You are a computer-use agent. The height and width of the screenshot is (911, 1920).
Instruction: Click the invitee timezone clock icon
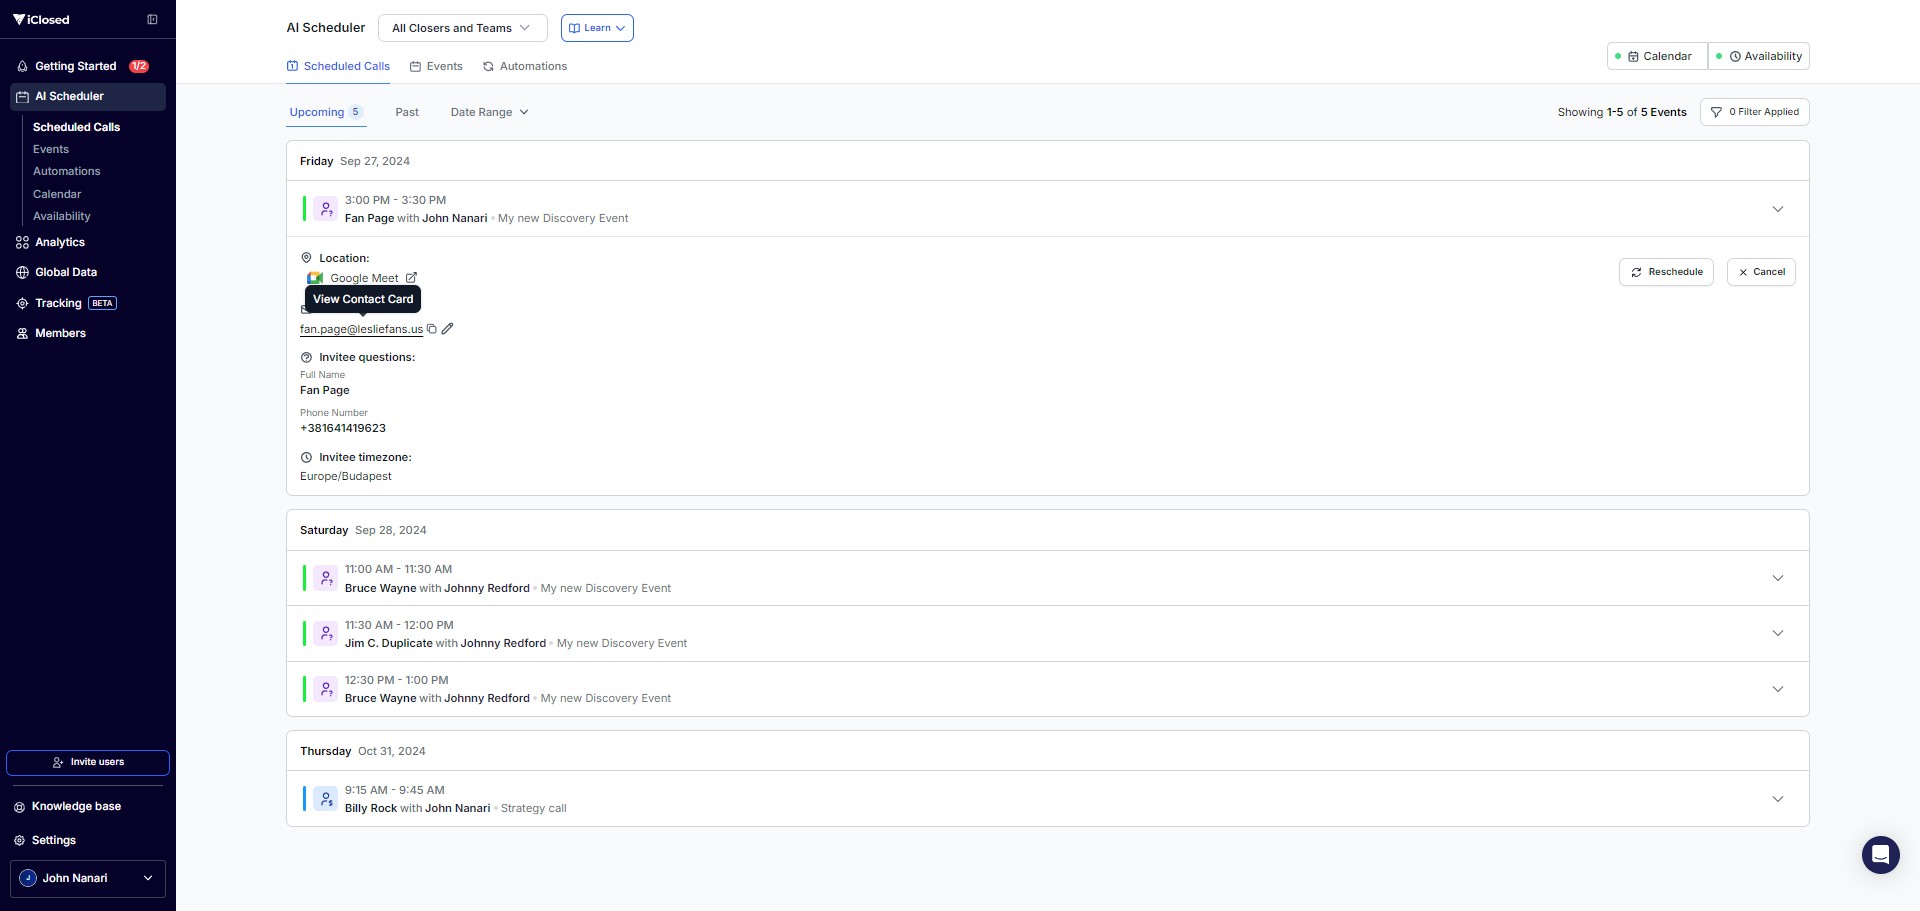click(x=306, y=457)
